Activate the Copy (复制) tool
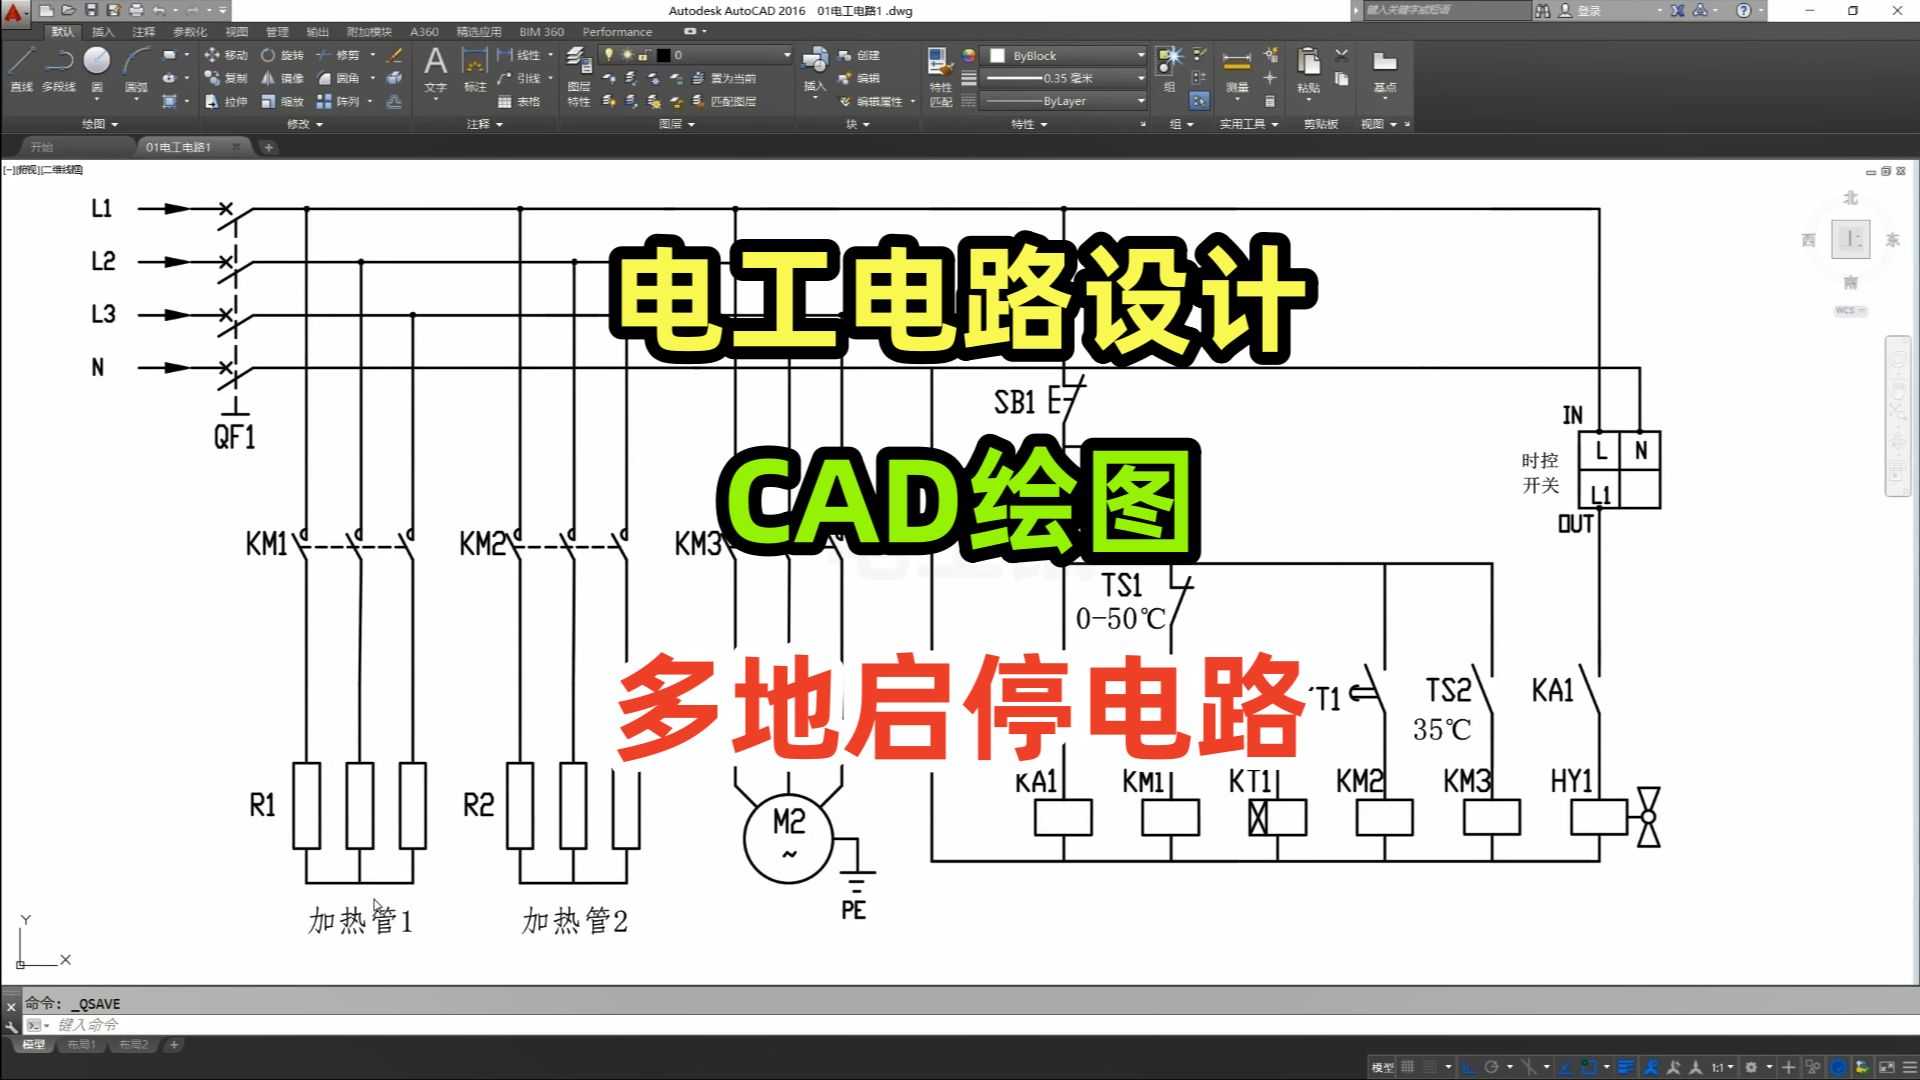Viewport: 1920px width, 1080px height. click(225, 78)
